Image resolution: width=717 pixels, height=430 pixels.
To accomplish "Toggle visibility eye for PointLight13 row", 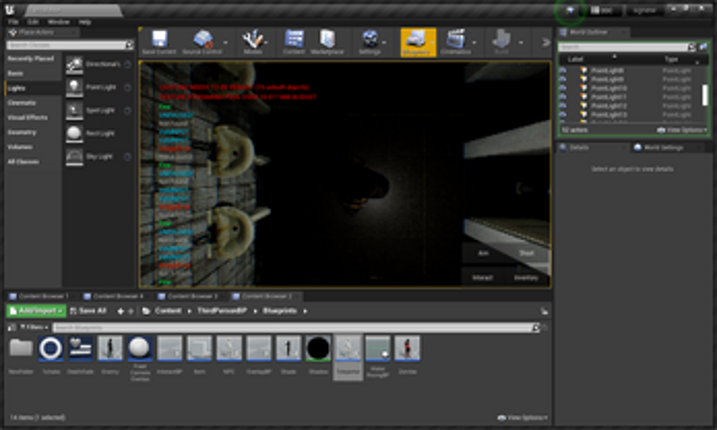I will (563, 114).
